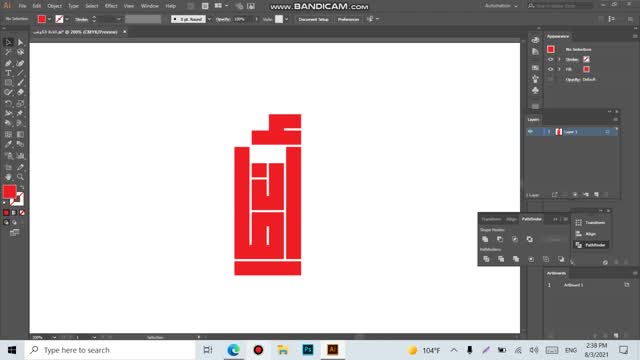640x360 pixels.
Task: Open the stroke color dropdown in control bar
Action: (x=67, y=19)
